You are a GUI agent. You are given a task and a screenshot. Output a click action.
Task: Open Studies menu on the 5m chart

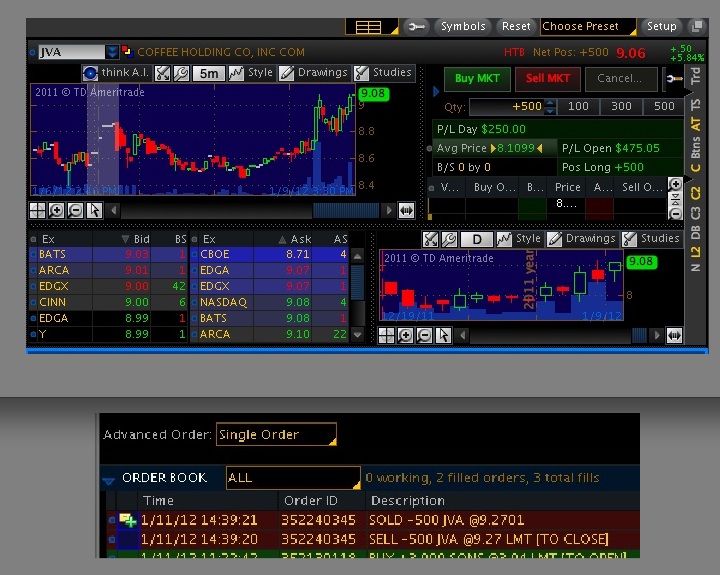(x=383, y=73)
